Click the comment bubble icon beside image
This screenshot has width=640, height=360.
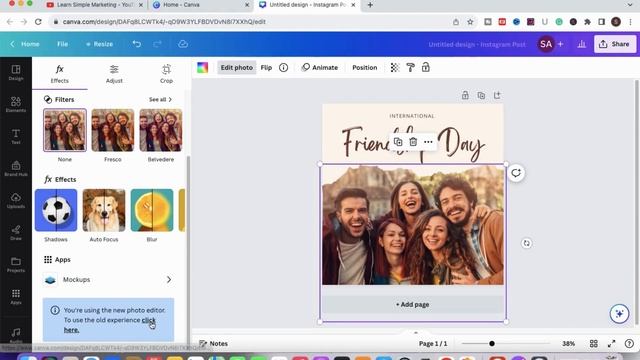point(516,173)
